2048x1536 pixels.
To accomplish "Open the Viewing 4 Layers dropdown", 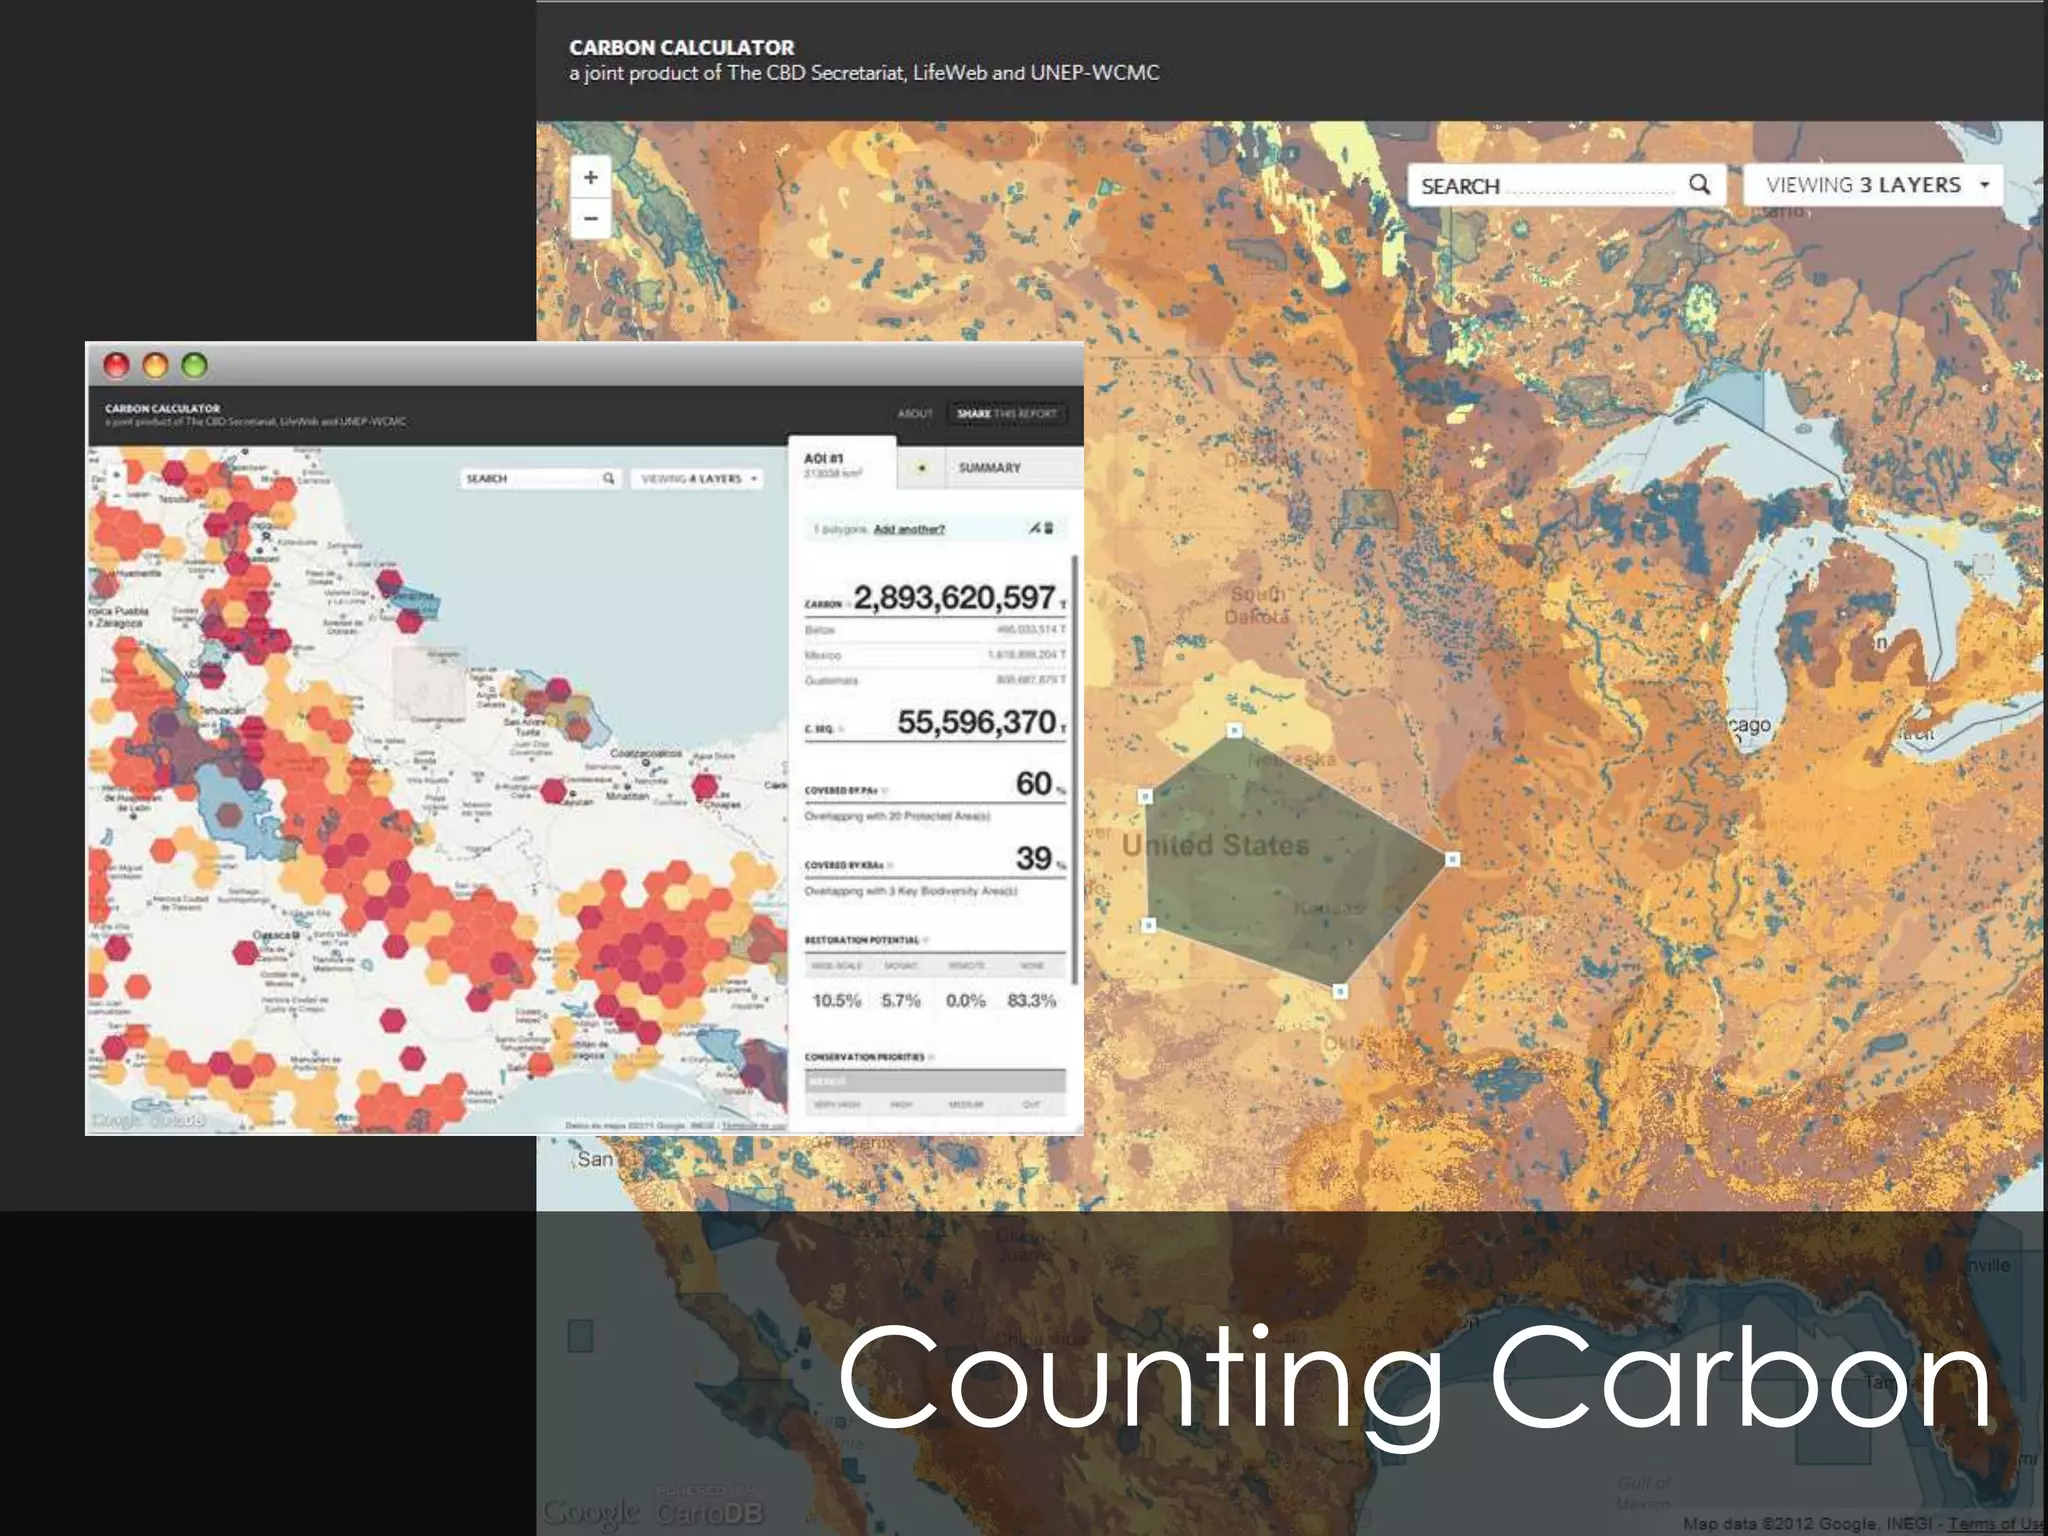I will tap(699, 479).
